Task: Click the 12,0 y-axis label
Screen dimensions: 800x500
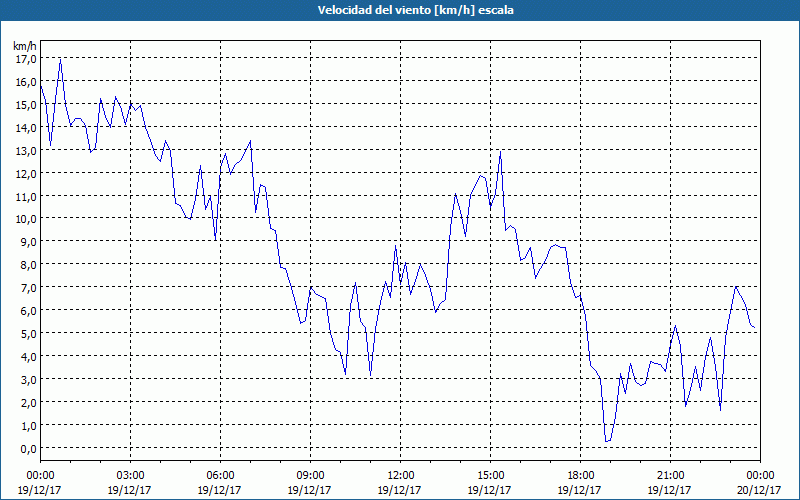Action: pos(26,173)
